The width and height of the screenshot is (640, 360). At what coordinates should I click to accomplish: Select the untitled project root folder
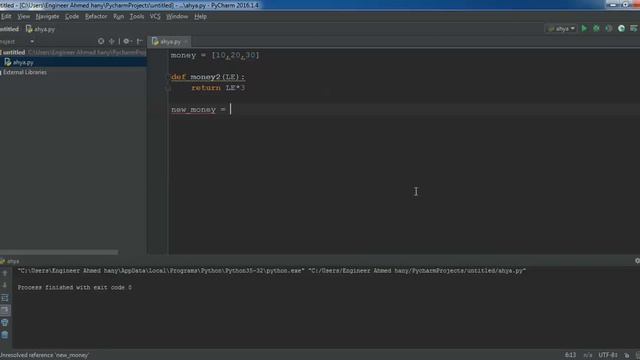pyautogui.click(x=14, y=53)
